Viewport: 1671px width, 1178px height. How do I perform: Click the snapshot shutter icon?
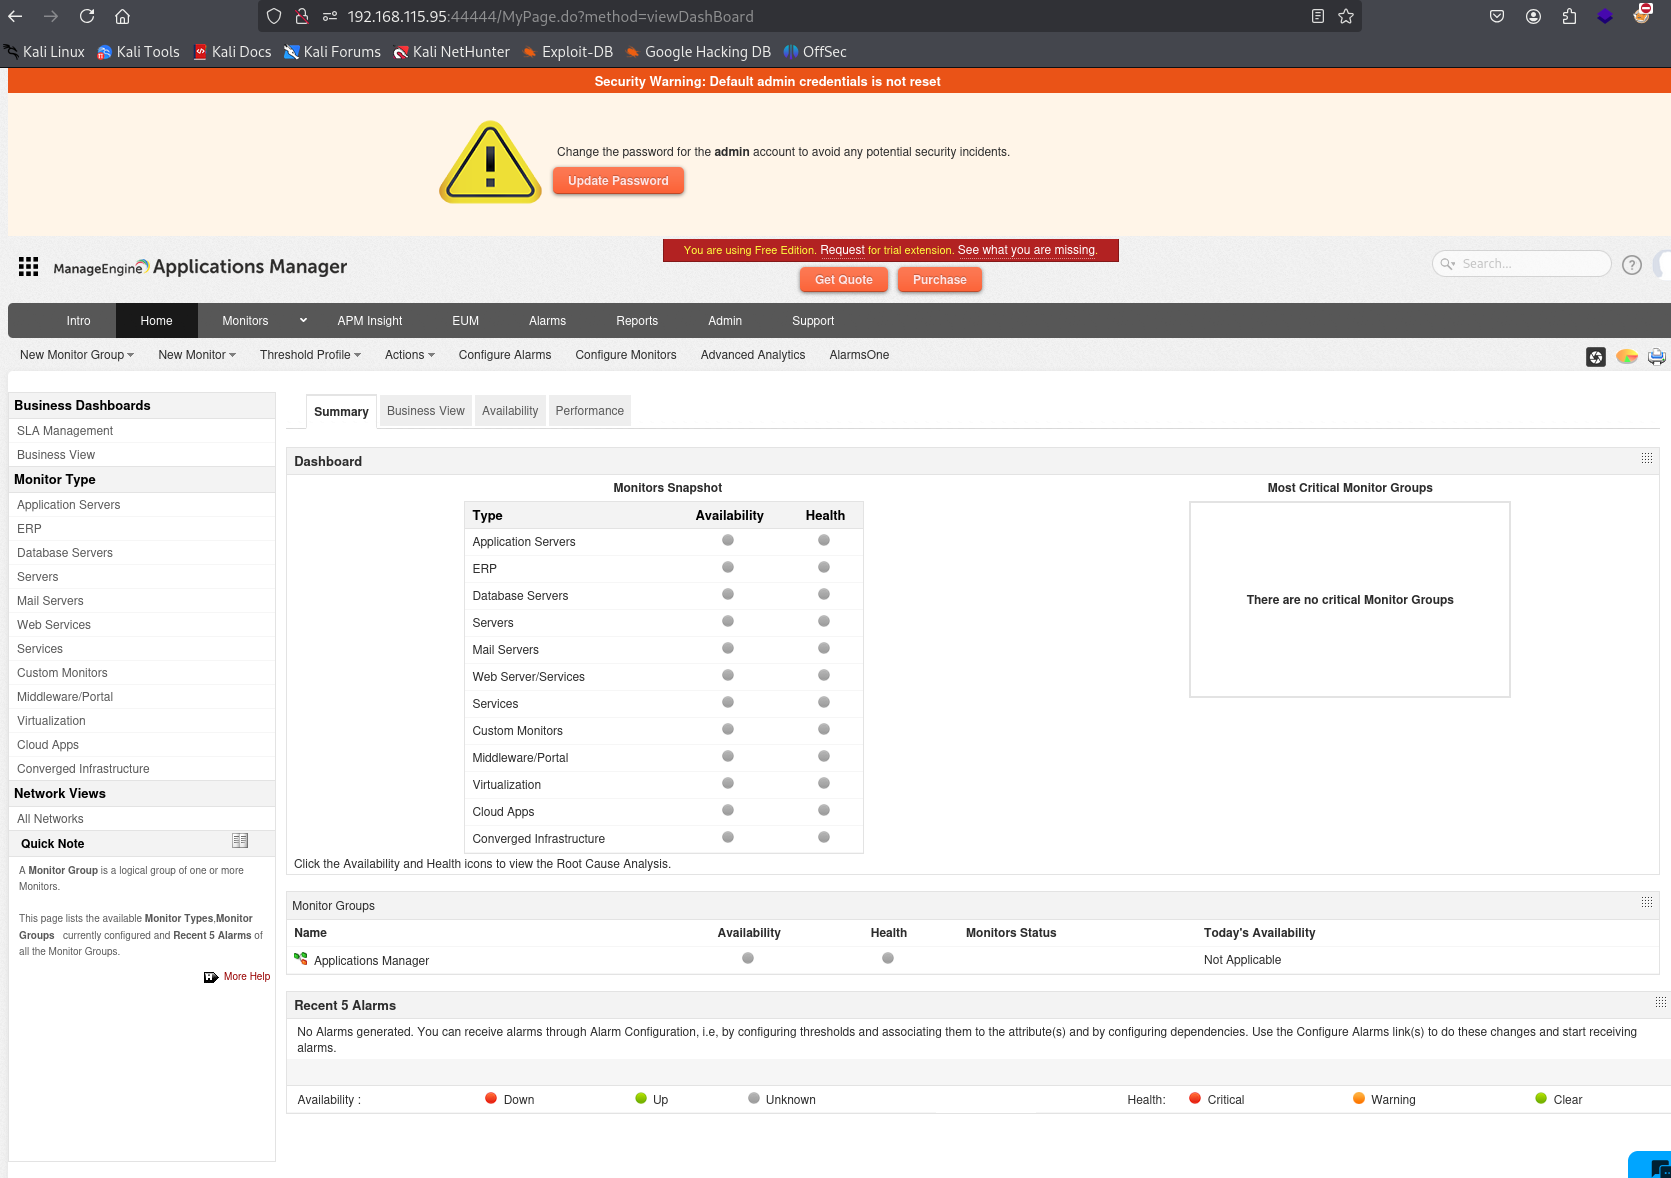coord(1596,357)
